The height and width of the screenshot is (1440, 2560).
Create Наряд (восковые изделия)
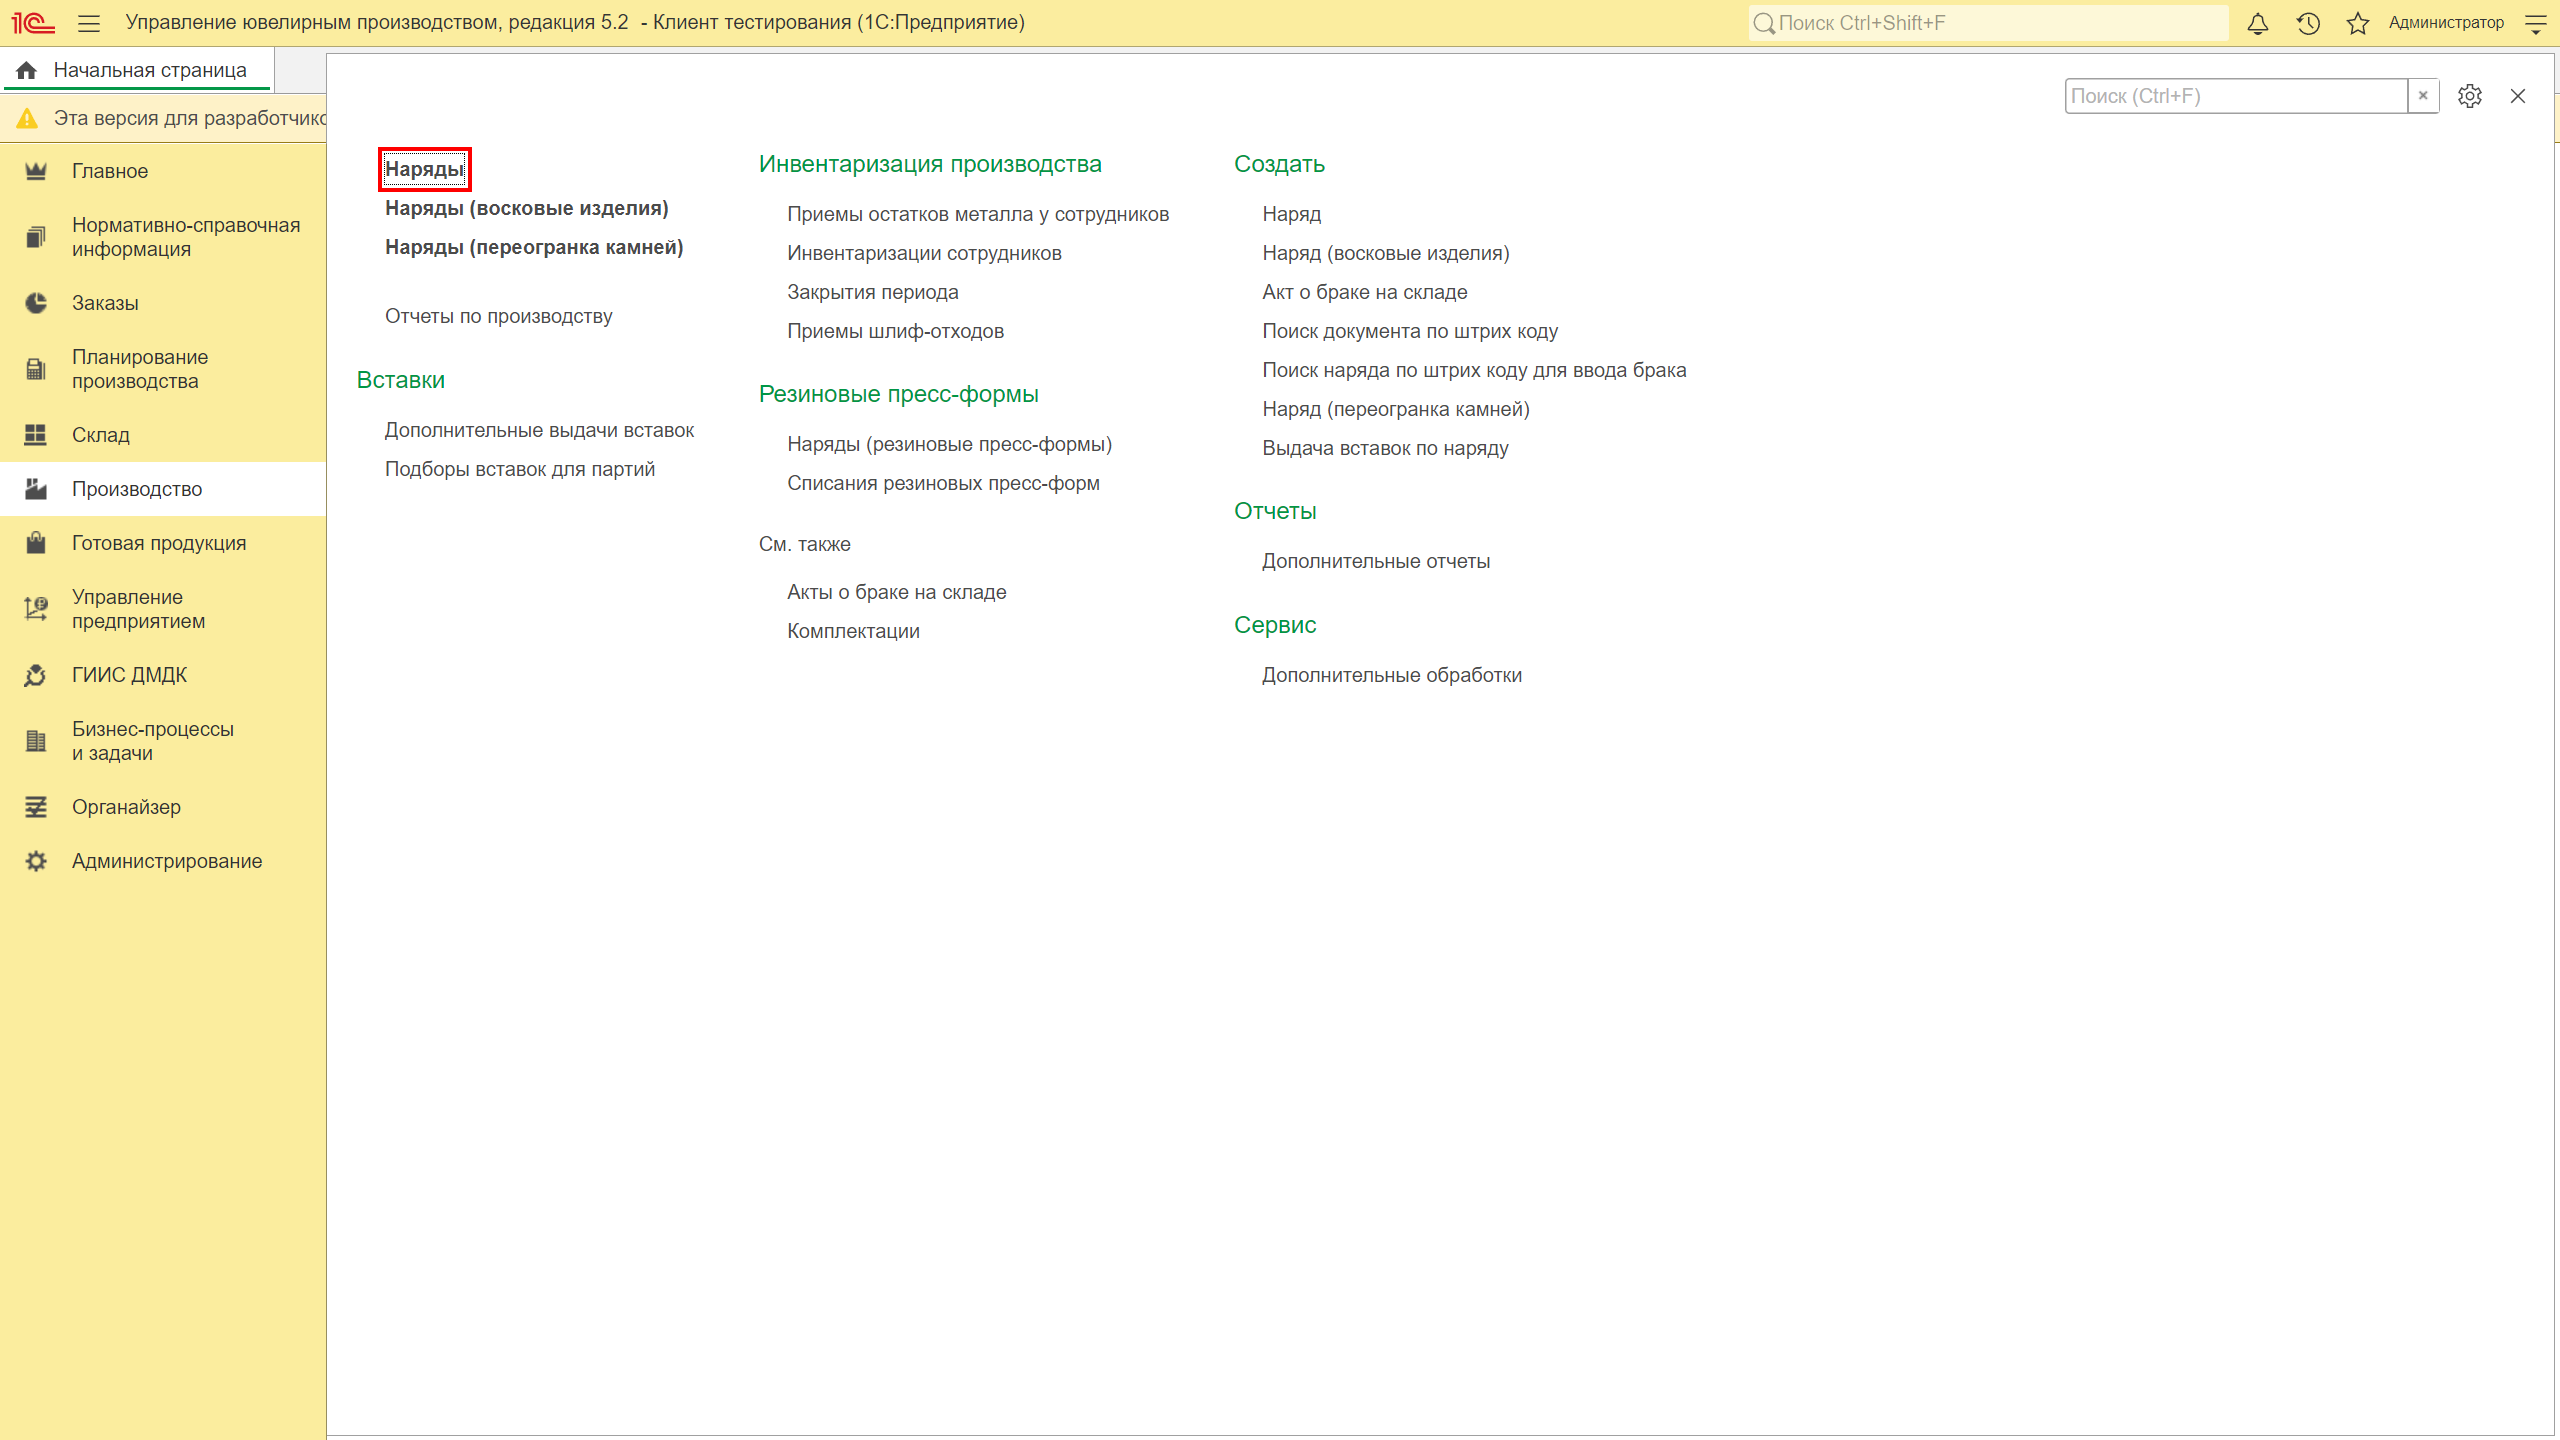1386,253
